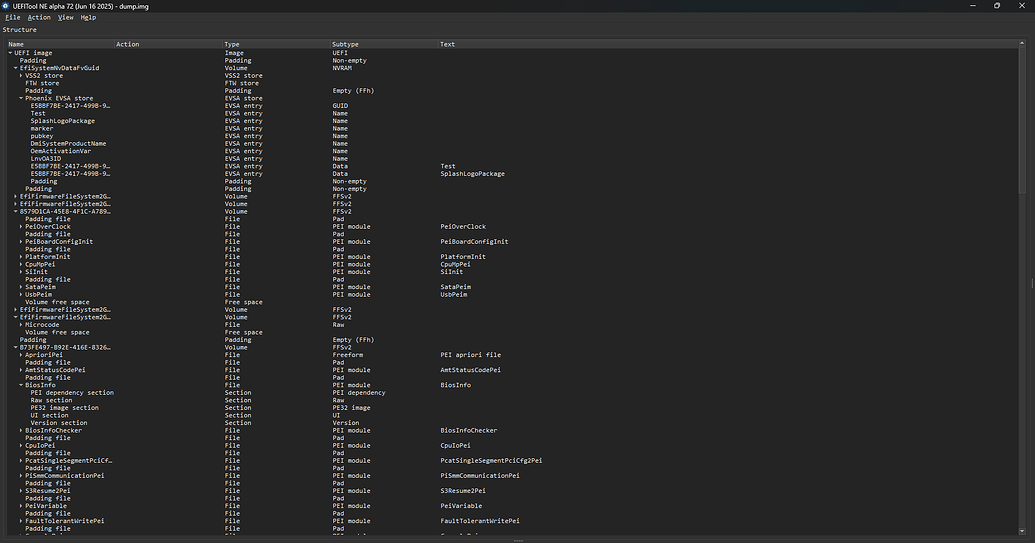Viewport: 1035px width, 543px height.
Task: Open the File menu
Action: coord(13,17)
